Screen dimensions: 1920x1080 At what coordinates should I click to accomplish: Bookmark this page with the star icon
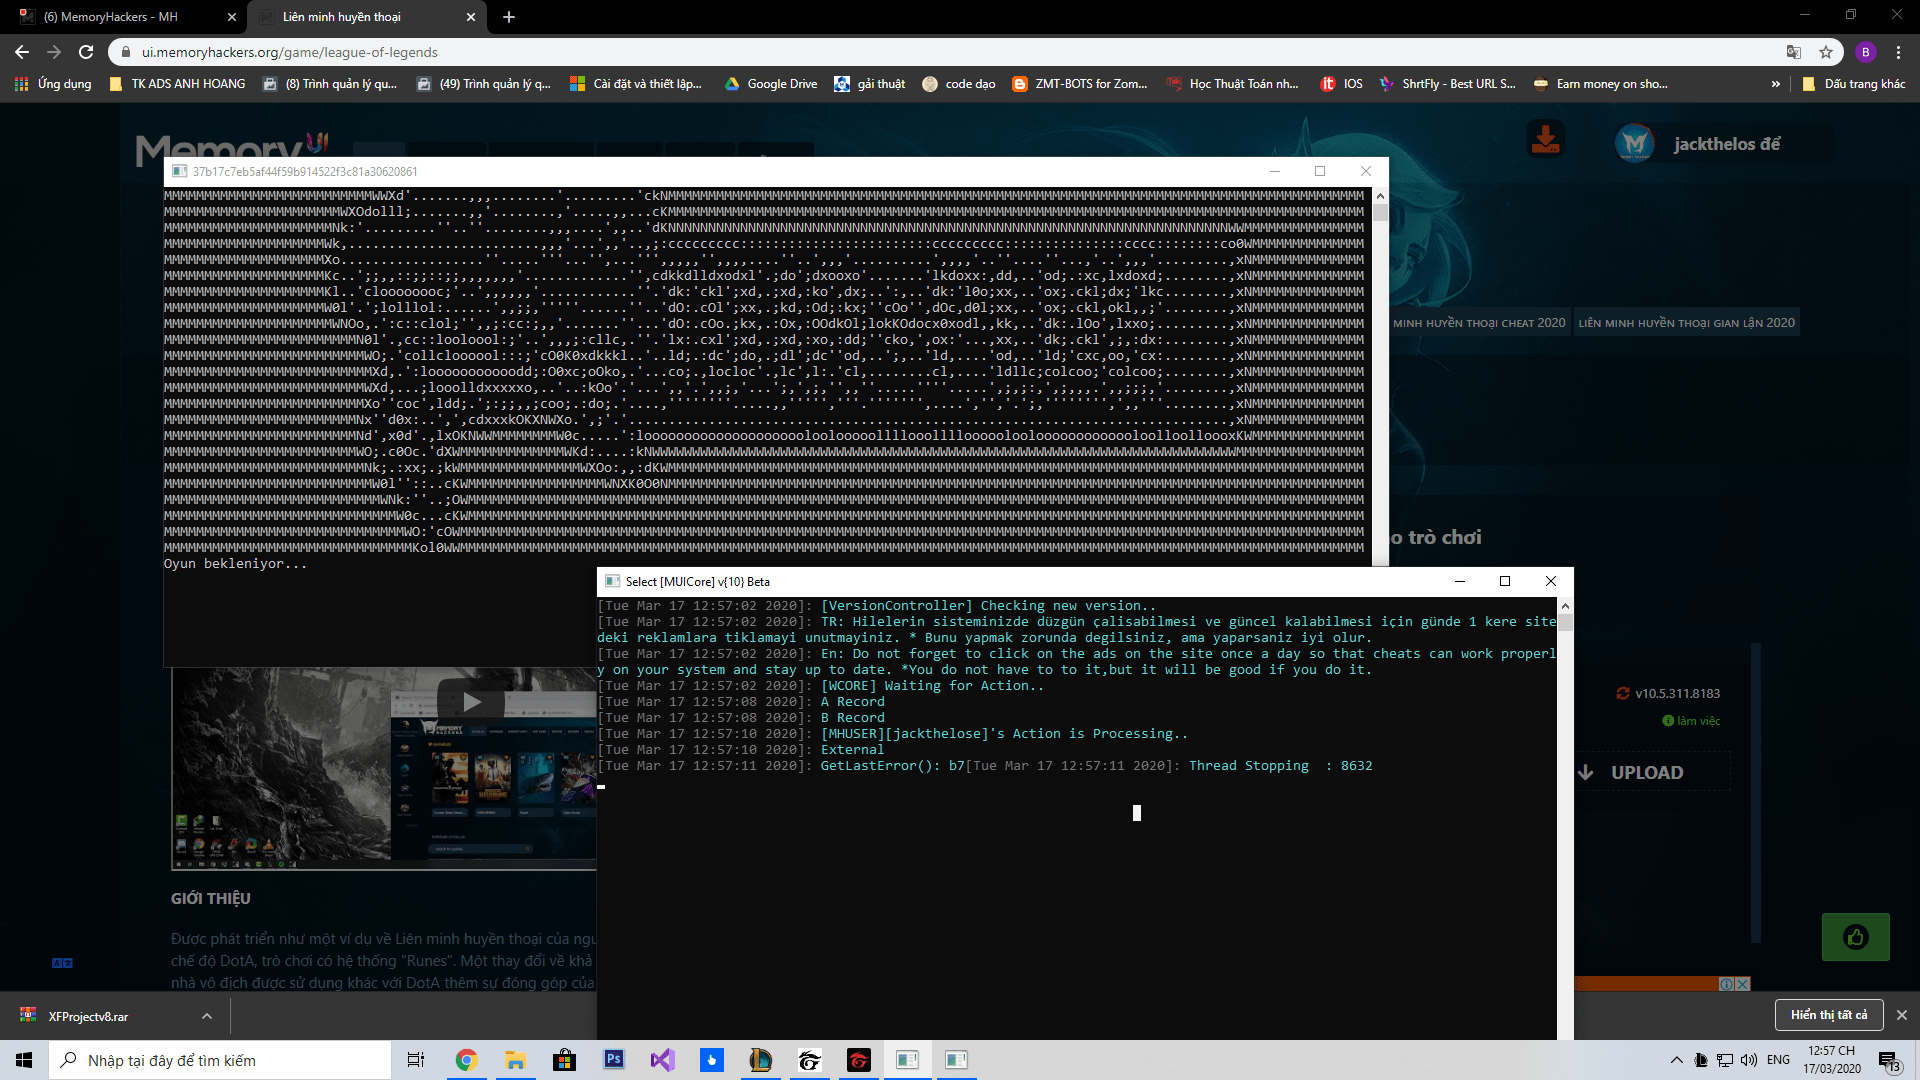(1826, 52)
